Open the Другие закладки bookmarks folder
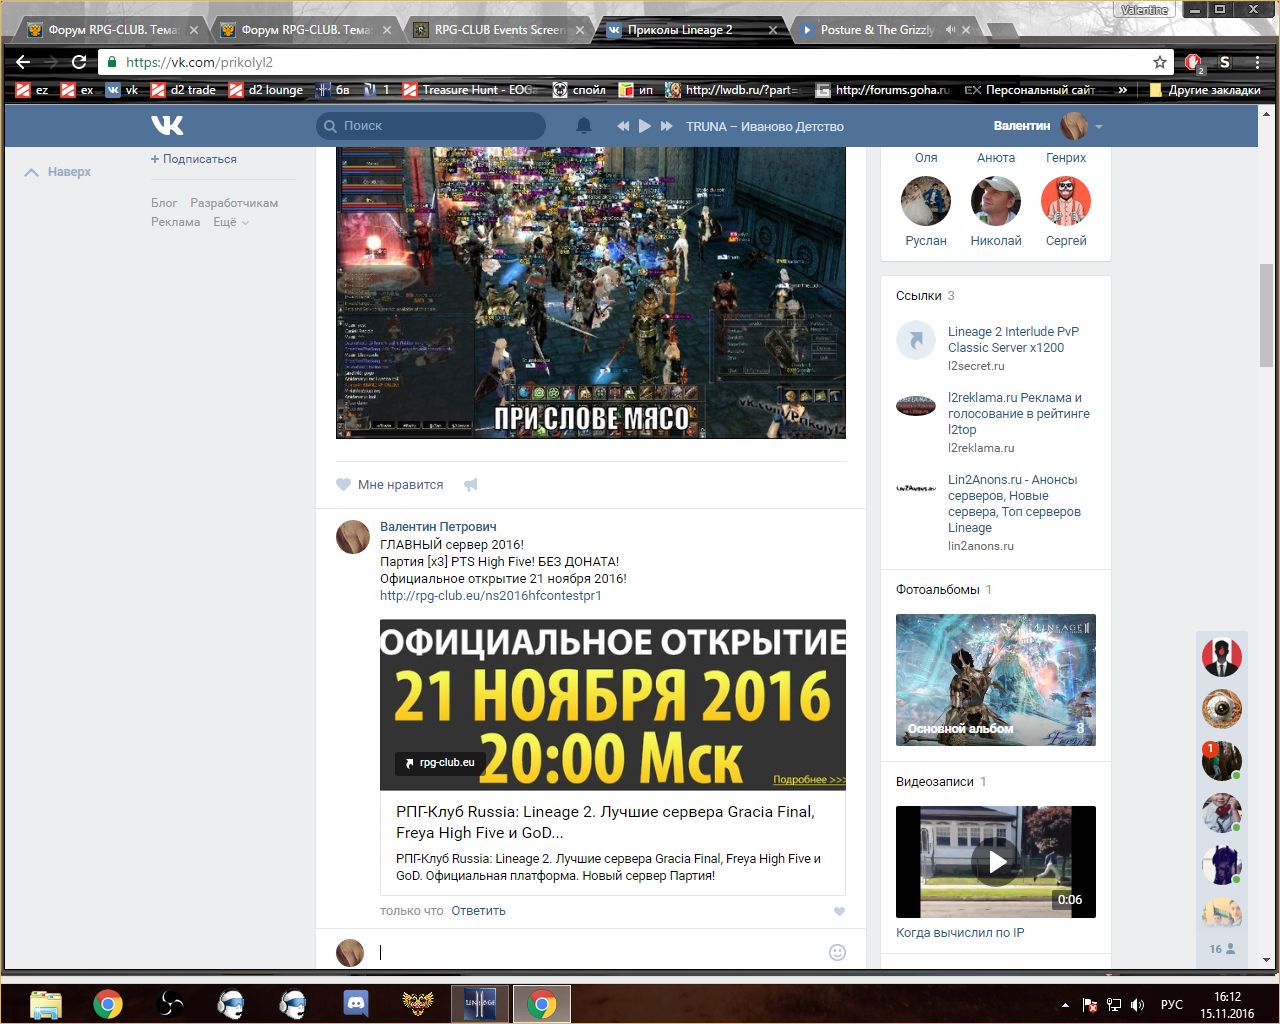The image size is (1280, 1024). 1204,90
